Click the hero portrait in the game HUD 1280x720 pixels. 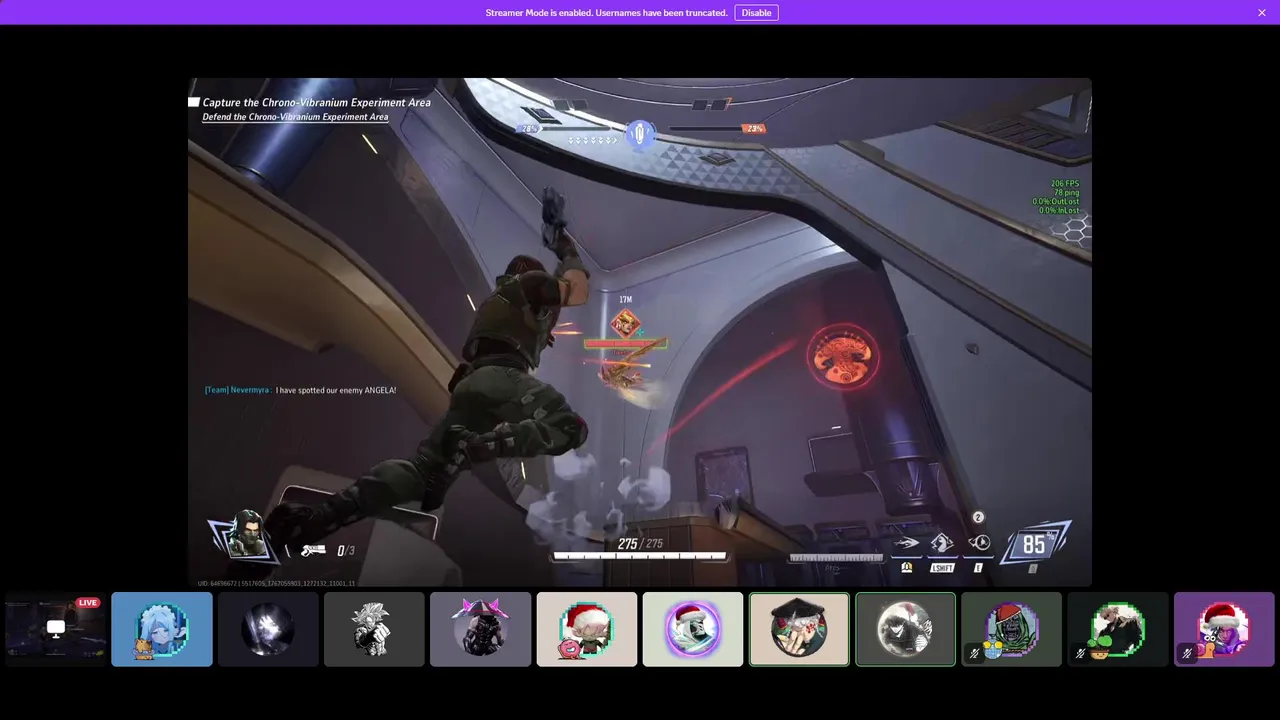(245, 537)
